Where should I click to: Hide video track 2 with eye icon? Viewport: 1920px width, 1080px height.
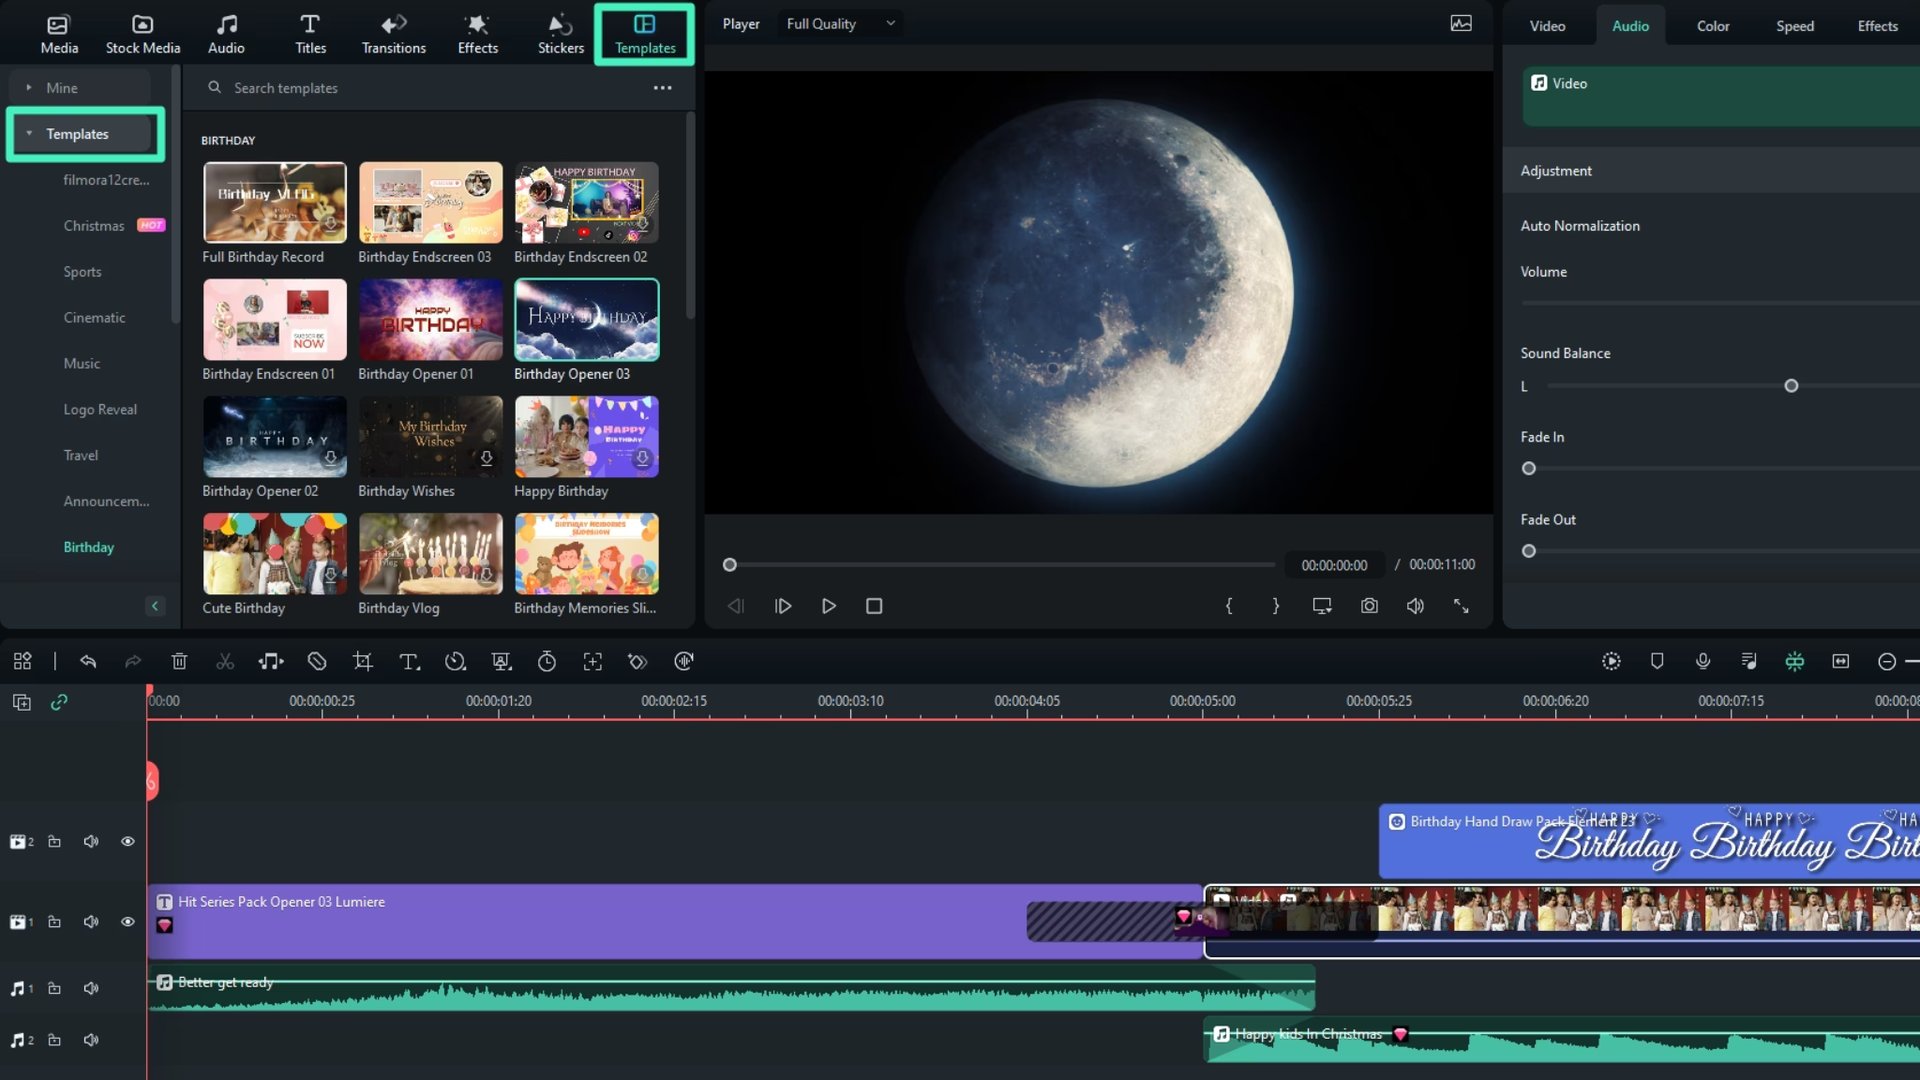128,841
